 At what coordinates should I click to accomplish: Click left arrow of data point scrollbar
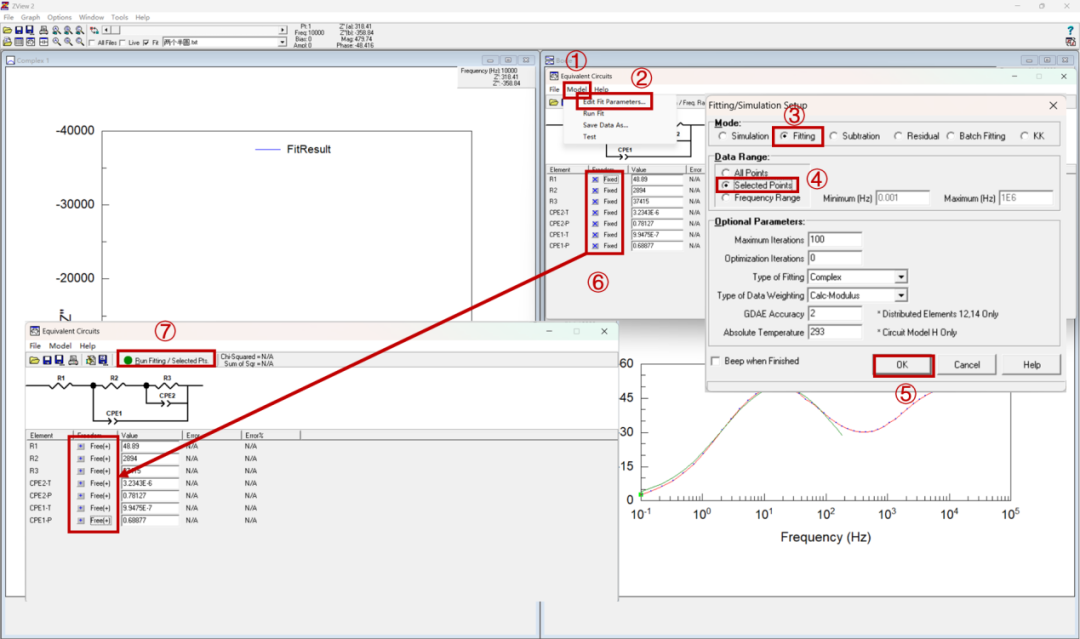(106, 30)
